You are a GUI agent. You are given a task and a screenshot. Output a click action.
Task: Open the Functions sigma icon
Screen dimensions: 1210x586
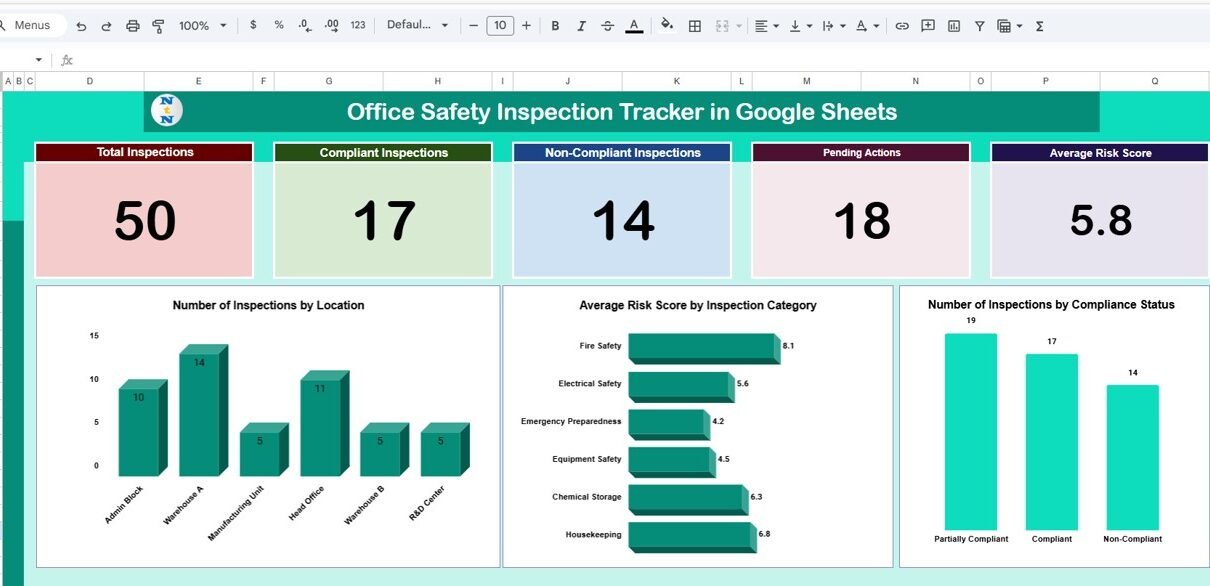1040,26
